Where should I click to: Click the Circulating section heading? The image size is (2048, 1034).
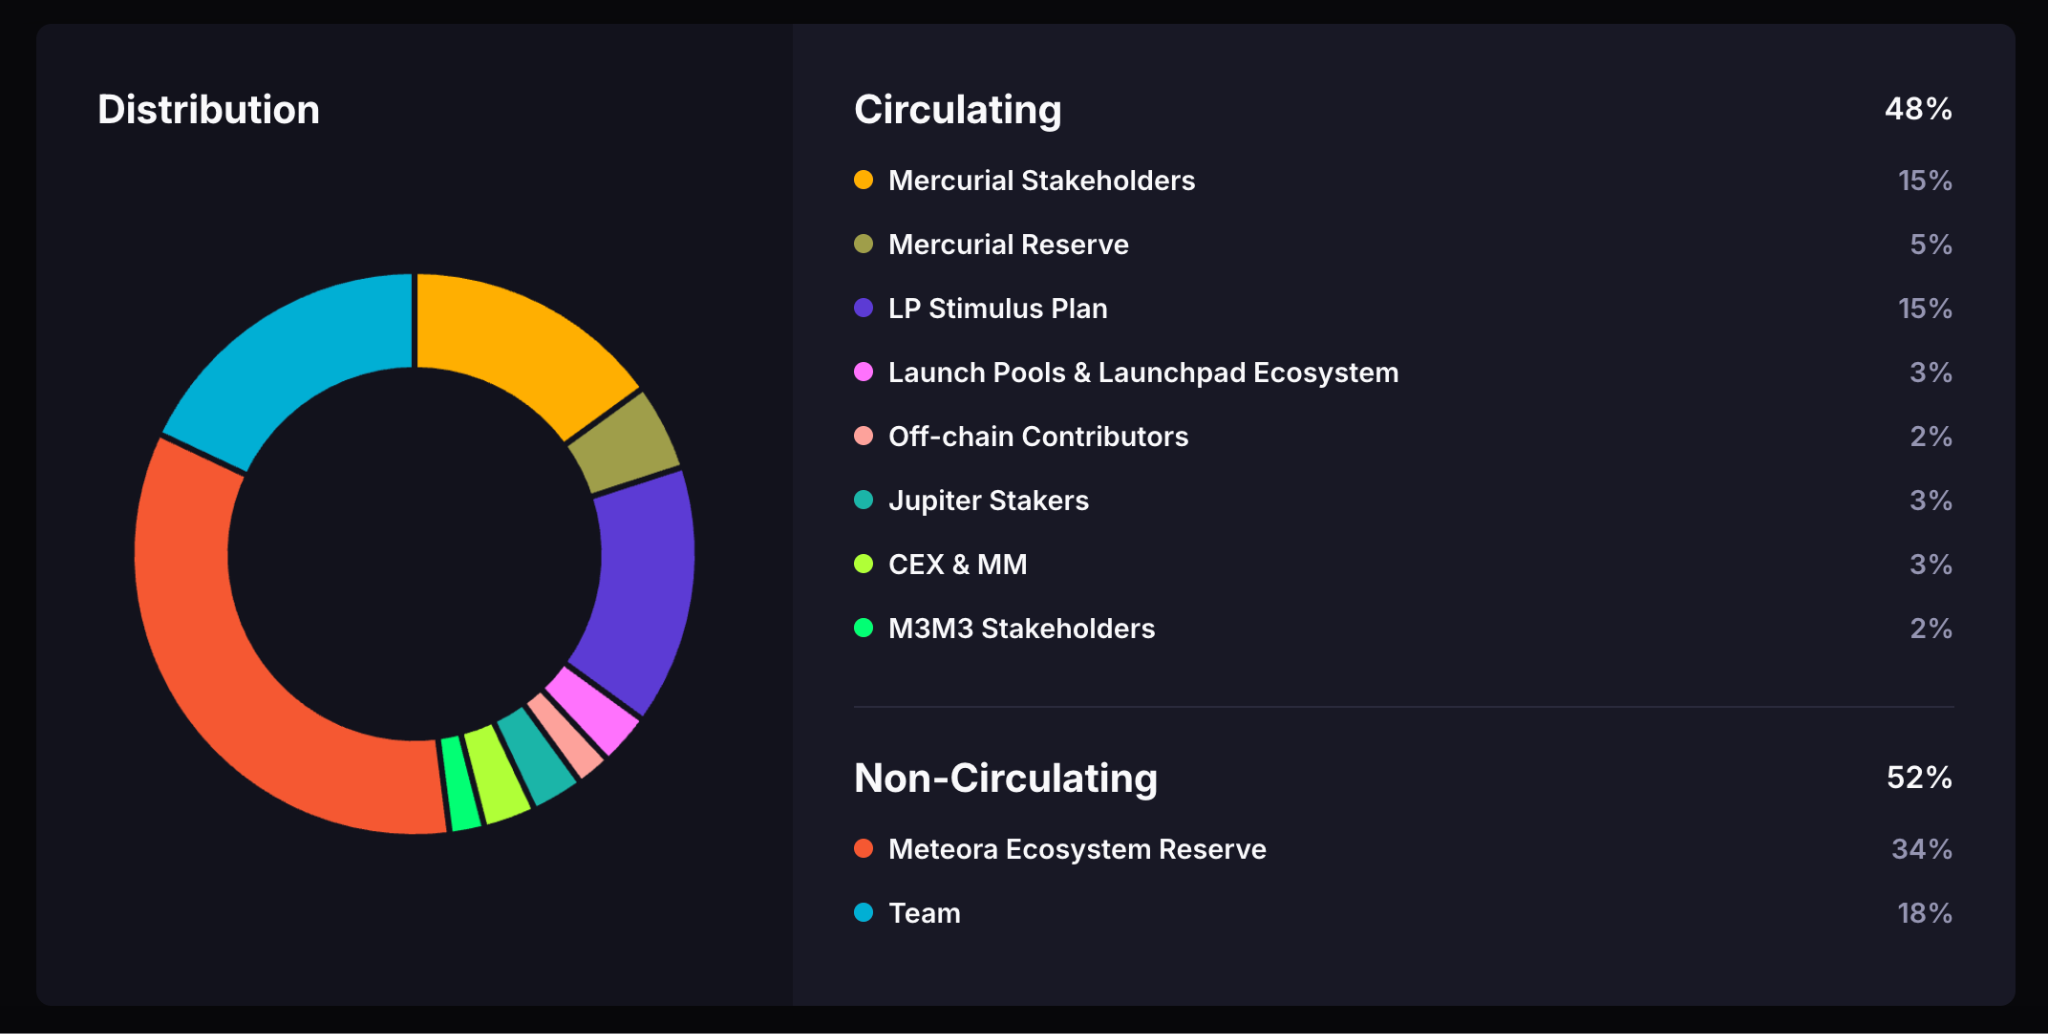click(x=957, y=110)
